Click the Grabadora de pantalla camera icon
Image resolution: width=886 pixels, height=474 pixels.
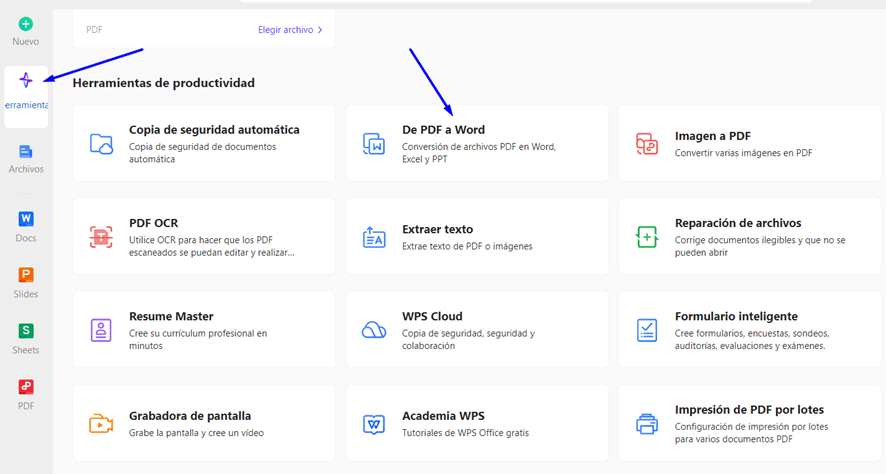[101, 424]
